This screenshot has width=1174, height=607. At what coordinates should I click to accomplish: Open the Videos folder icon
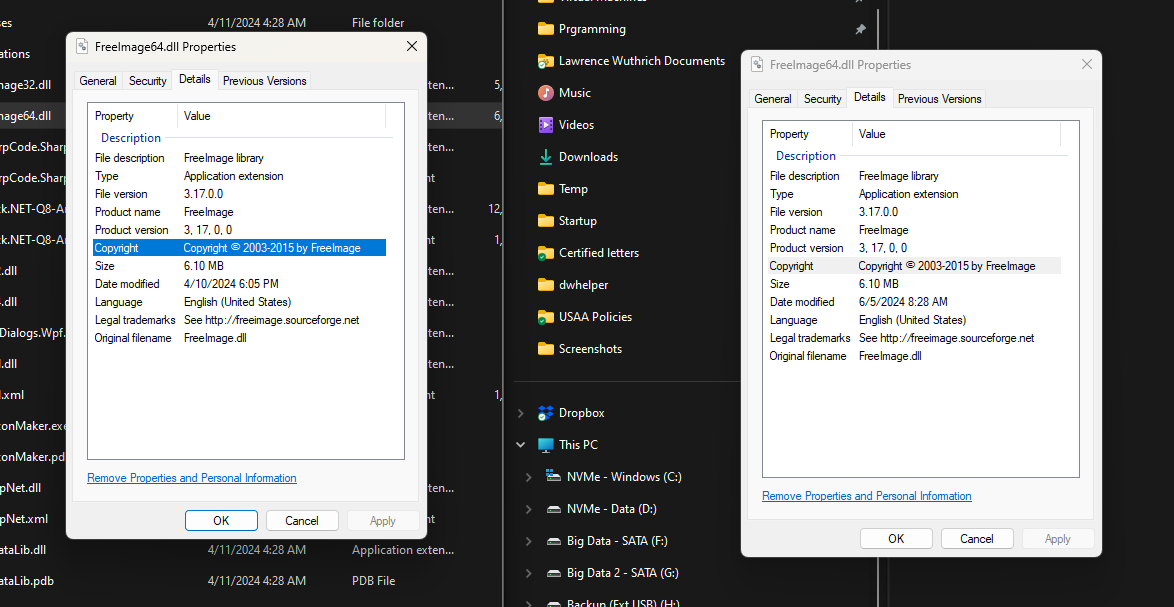(545, 125)
